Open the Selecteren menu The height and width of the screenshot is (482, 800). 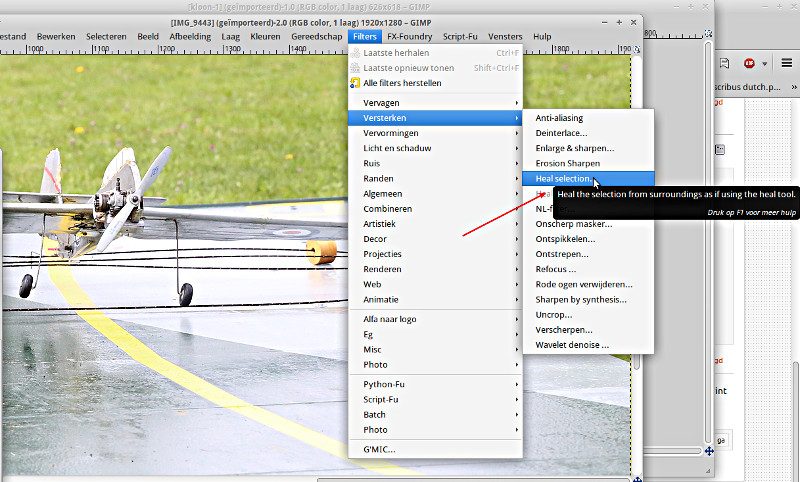106,37
